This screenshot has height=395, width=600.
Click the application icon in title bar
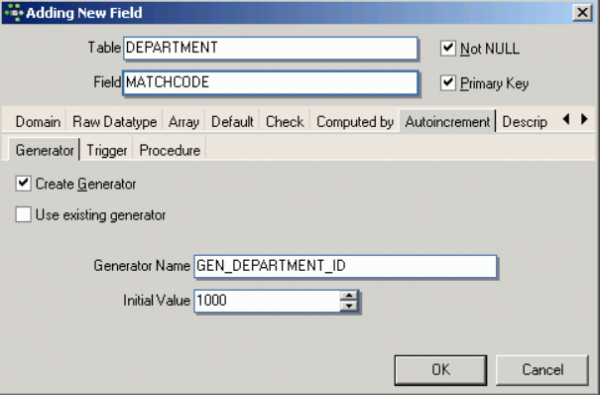tap(14, 13)
